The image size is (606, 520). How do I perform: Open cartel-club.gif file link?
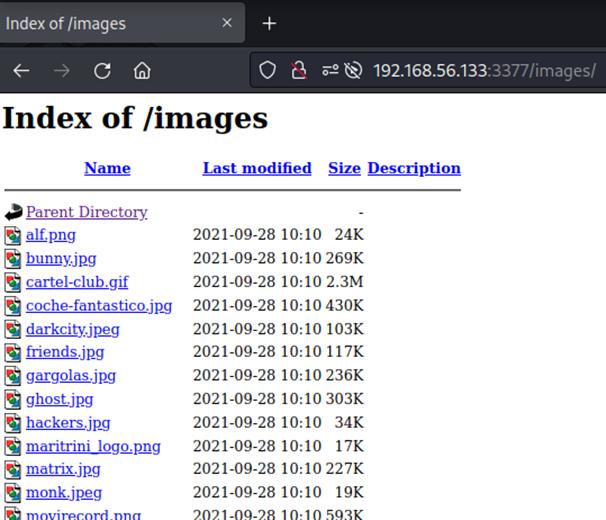77,282
